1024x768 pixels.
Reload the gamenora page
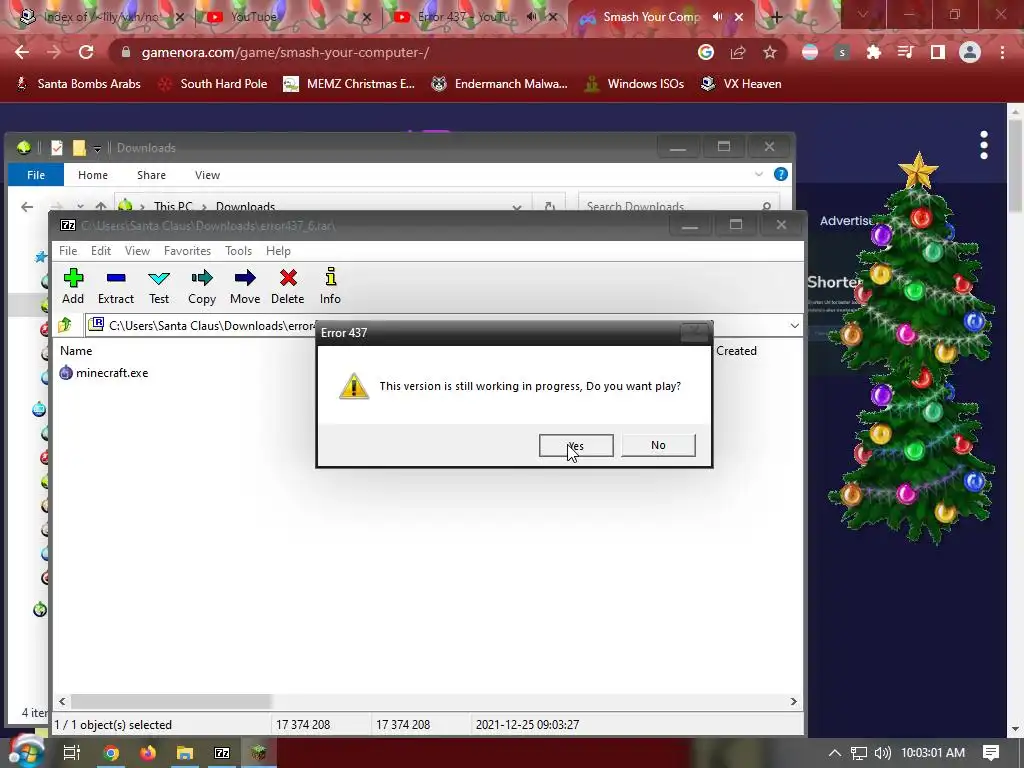point(86,52)
